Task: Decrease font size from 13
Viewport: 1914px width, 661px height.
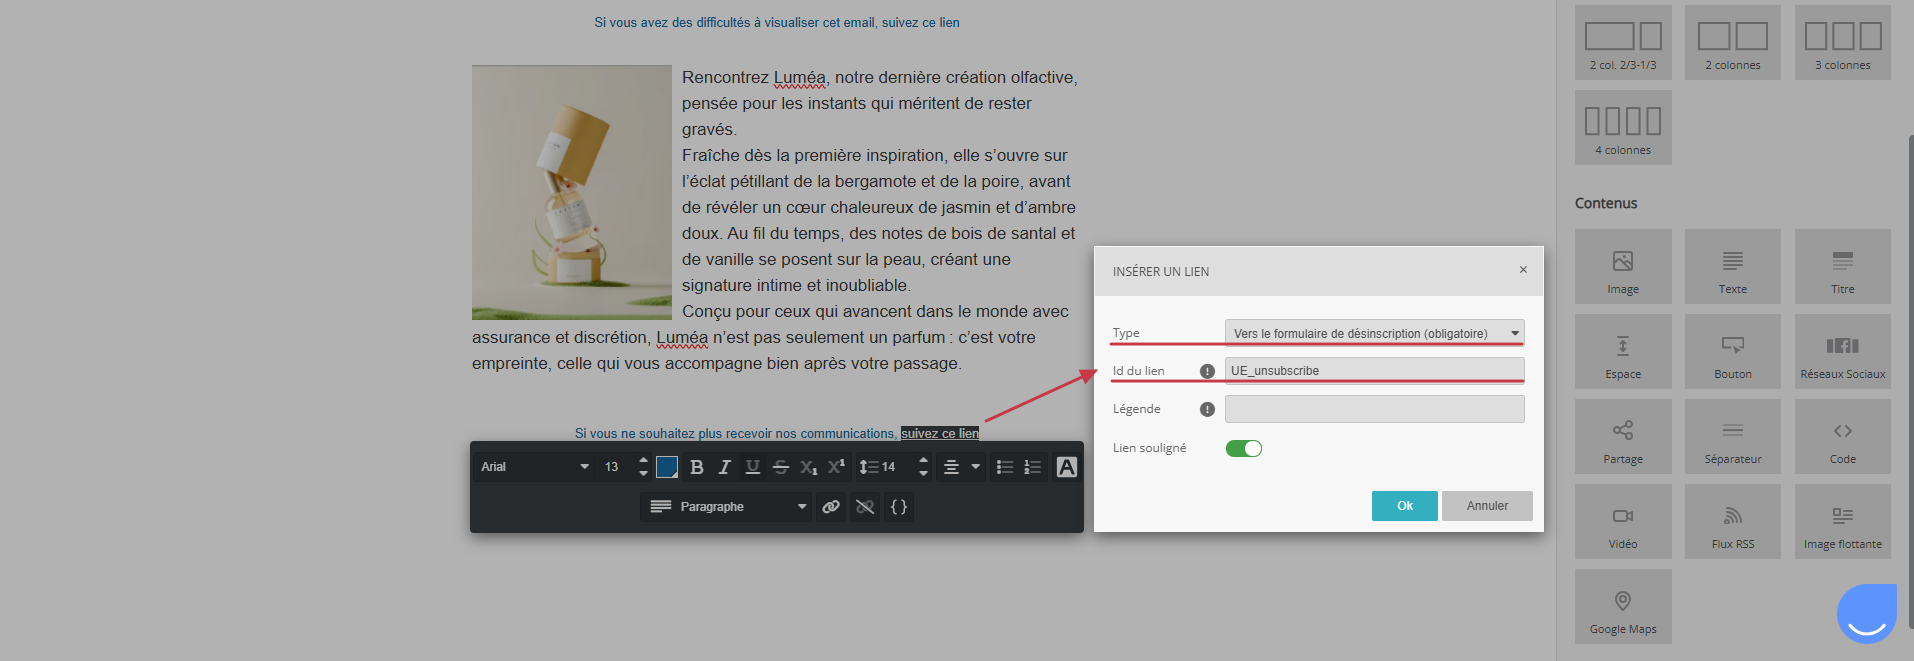Action: [x=643, y=473]
